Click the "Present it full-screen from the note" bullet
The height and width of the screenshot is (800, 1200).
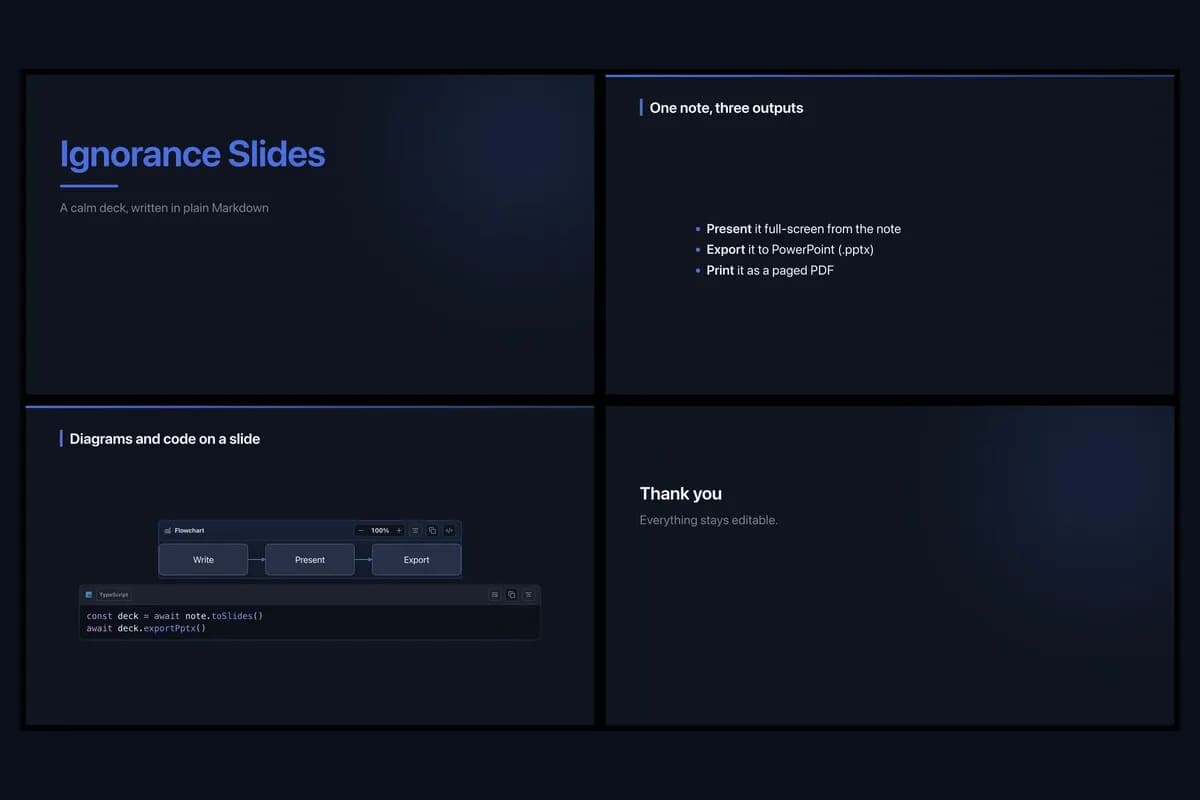[x=803, y=229]
